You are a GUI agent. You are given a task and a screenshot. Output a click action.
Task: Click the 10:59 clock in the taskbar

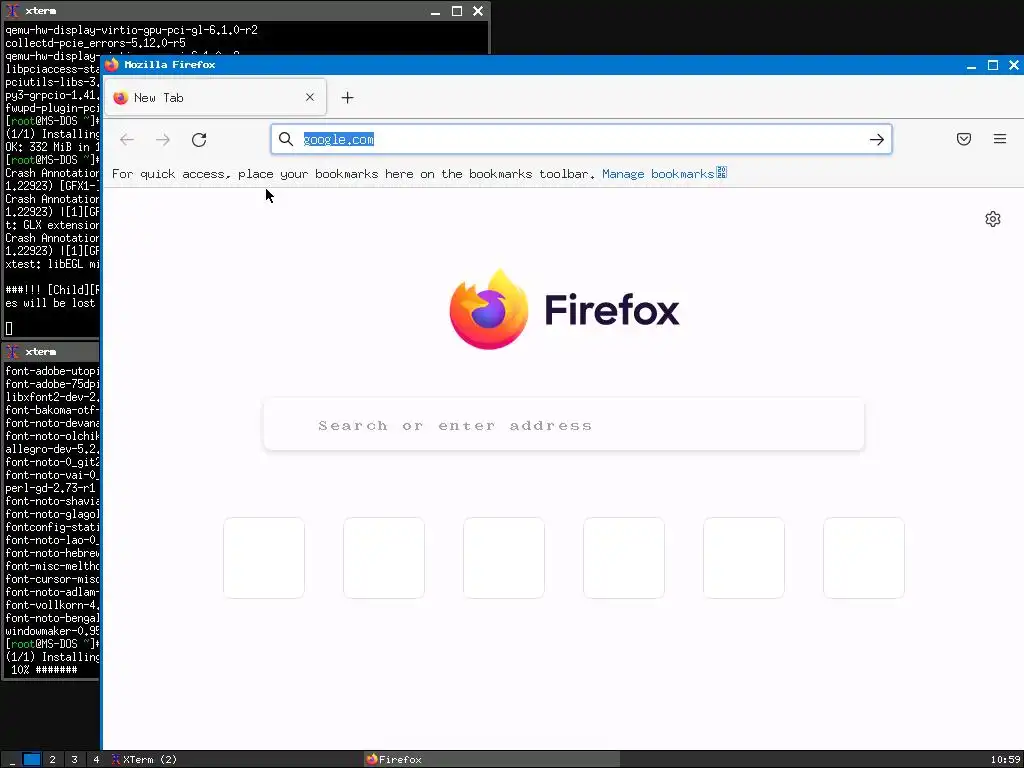coord(1005,760)
